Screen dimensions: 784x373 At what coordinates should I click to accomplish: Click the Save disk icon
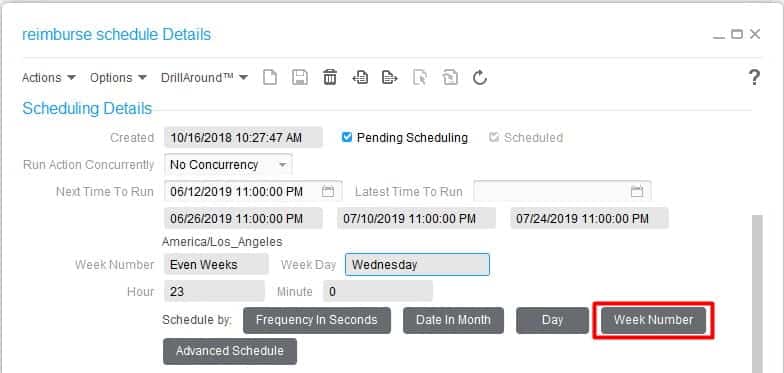300,78
